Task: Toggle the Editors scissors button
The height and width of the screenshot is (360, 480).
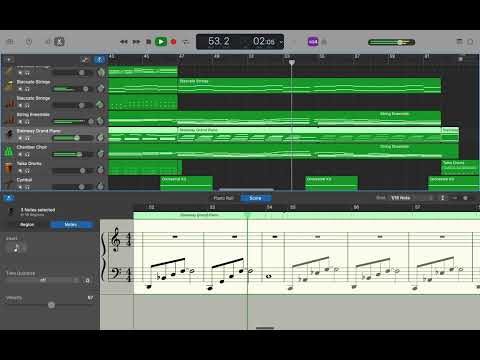Action: [59, 42]
